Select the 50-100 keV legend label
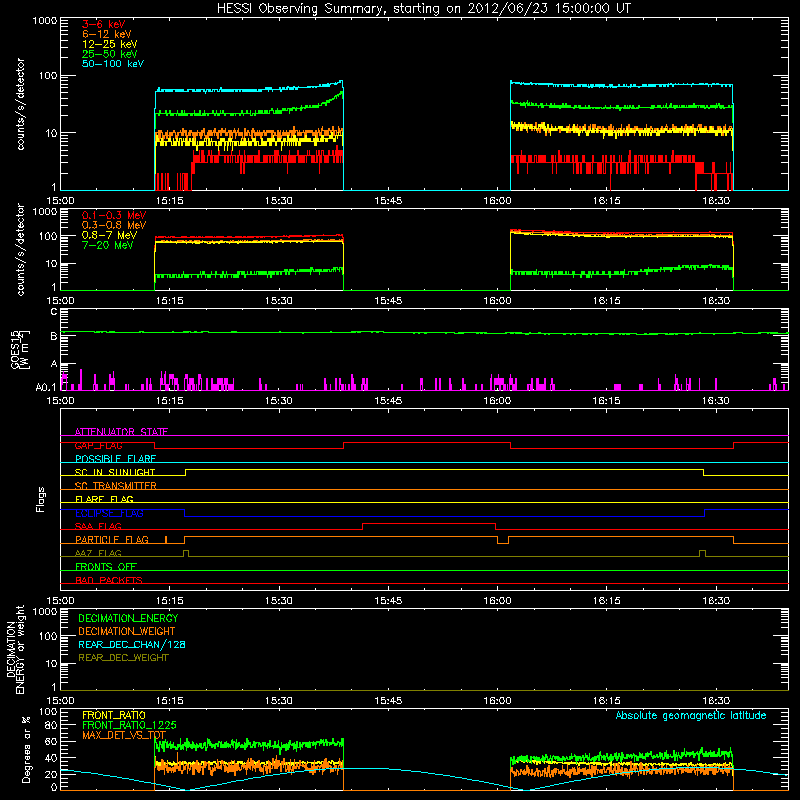Viewport: 800px width, 800px height. [112, 64]
